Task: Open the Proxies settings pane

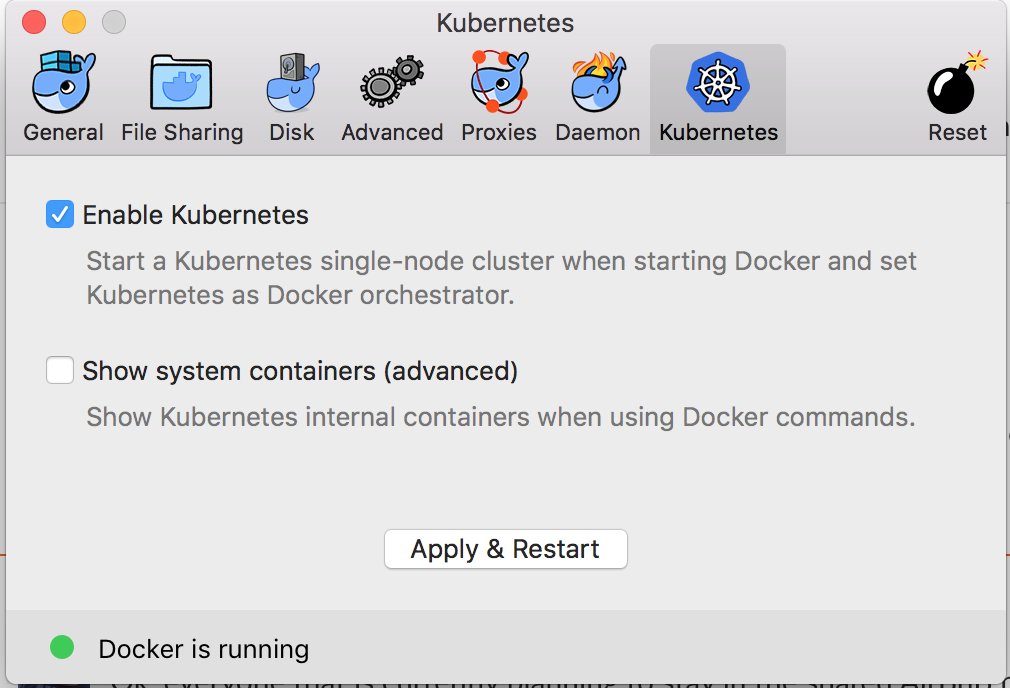Action: 498,131
